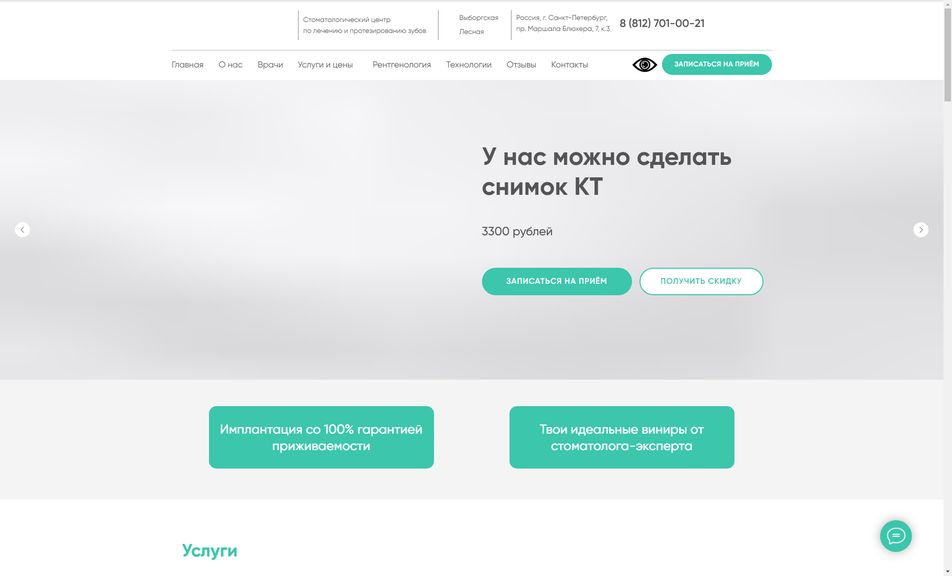
Task: Open Услуги и цены menu
Action: click(325, 64)
